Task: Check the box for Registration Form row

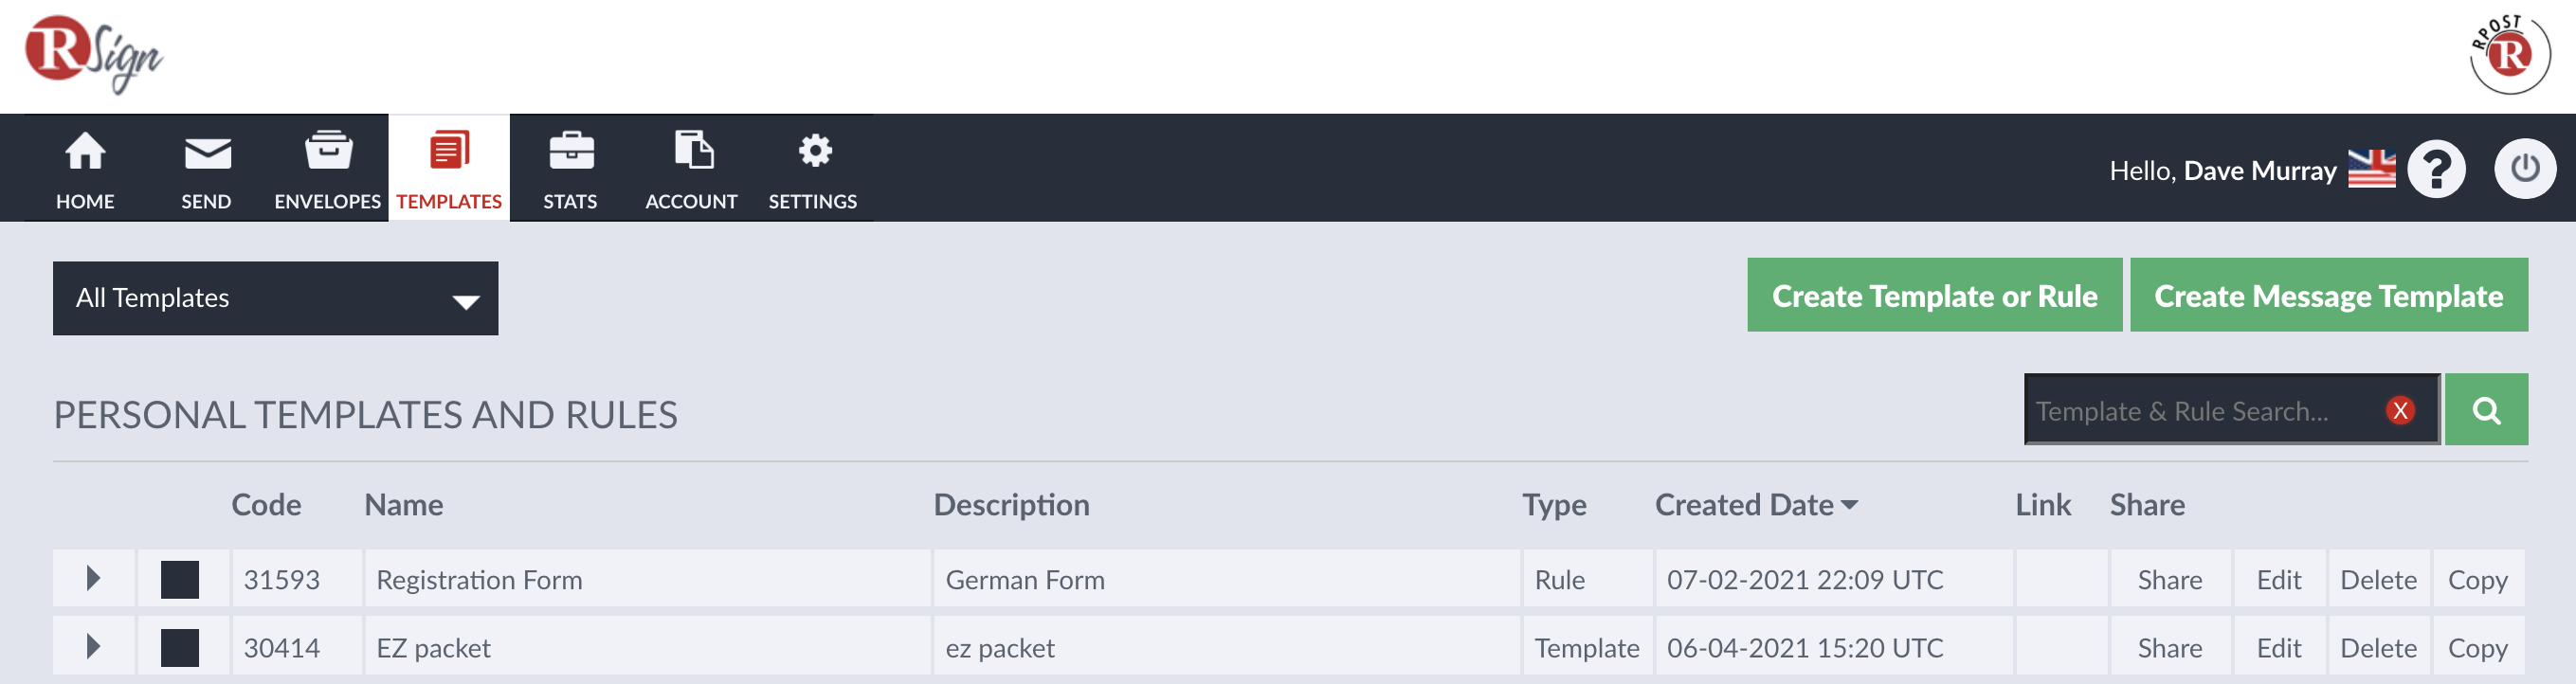Action: (180, 579)
